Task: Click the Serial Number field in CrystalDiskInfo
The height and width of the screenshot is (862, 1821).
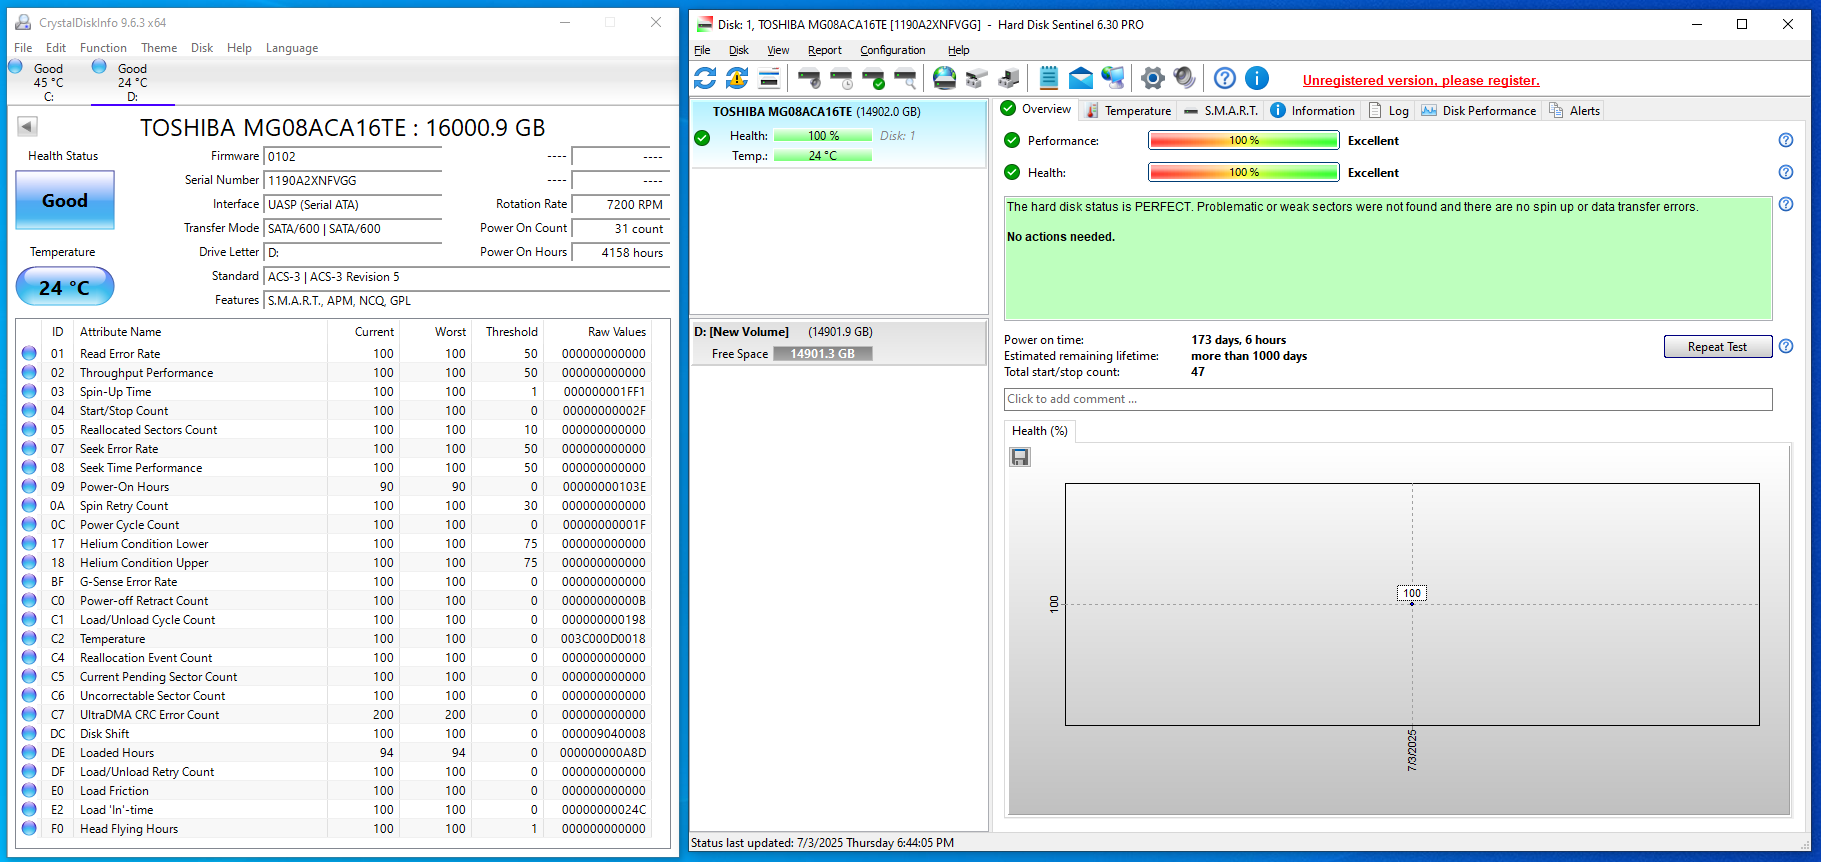Action: [352, 181]
